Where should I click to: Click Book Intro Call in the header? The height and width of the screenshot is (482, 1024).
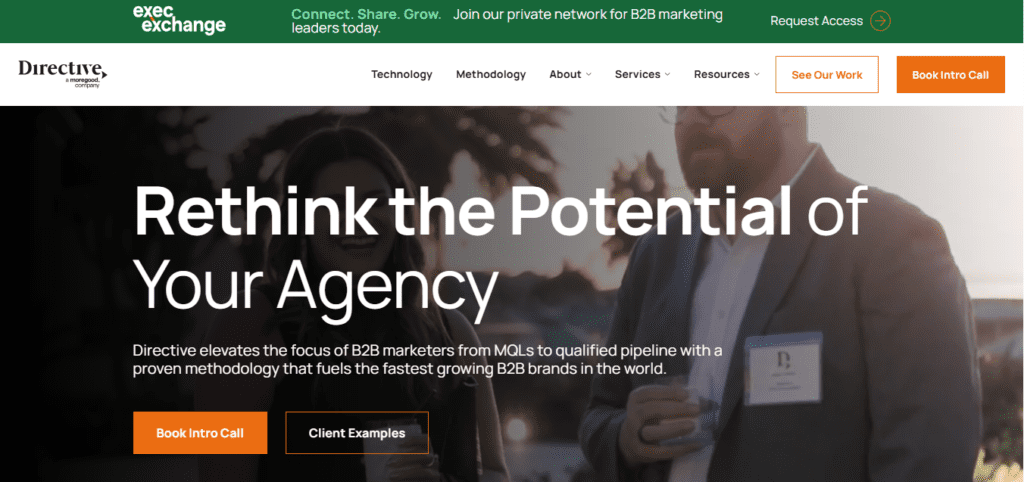coord(950,74)
